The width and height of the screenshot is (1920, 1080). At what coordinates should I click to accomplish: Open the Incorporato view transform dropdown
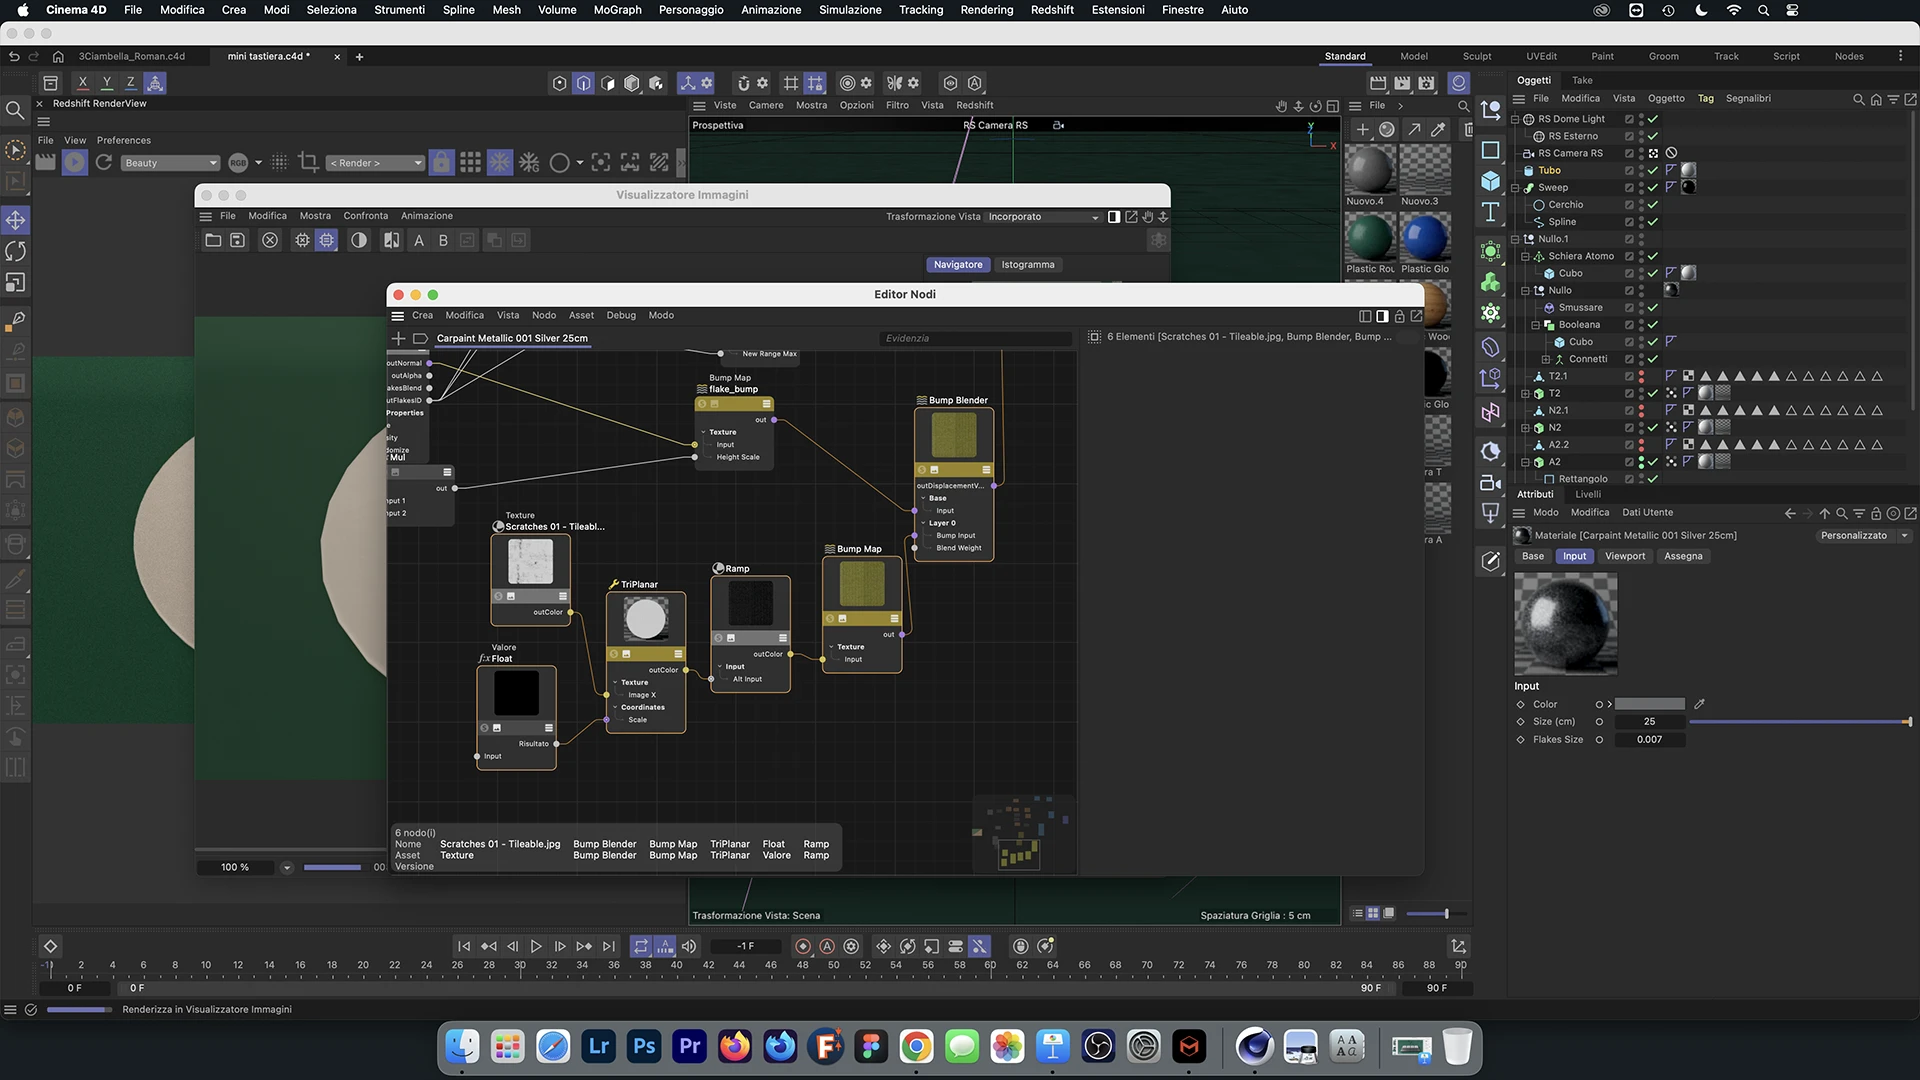[x=1043, y=217]
